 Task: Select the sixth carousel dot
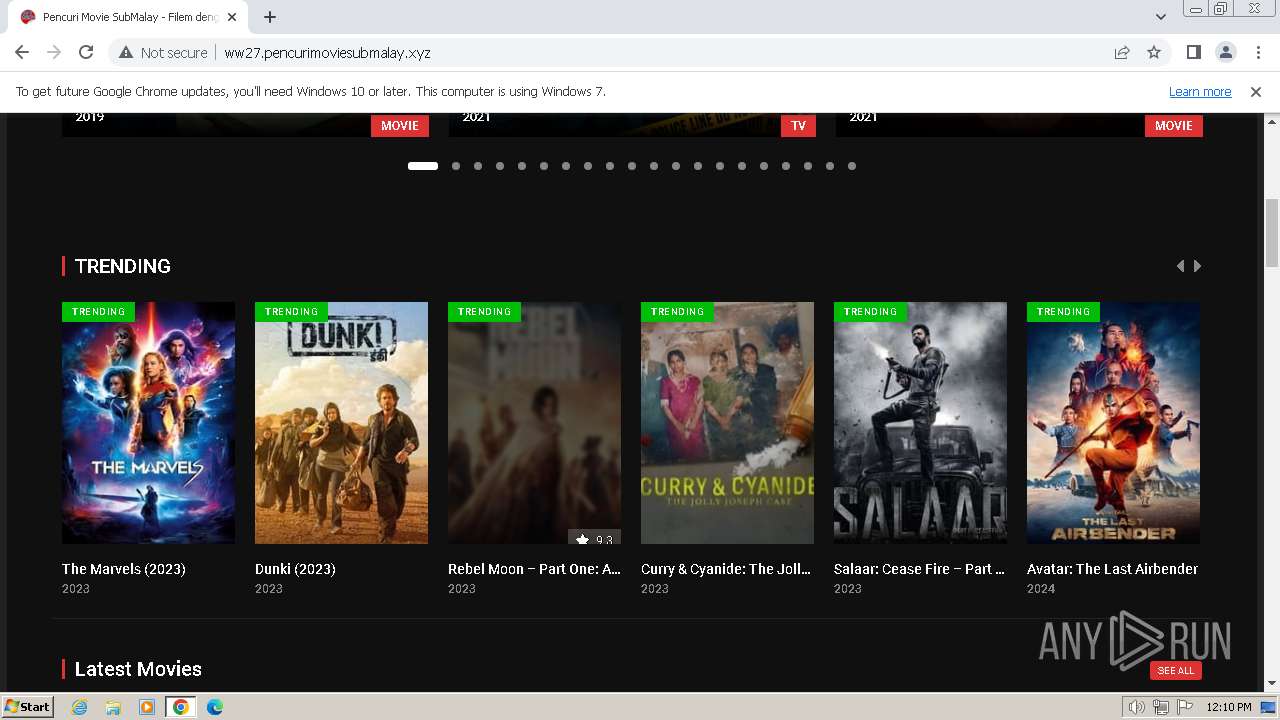click(x=544, y=166)
